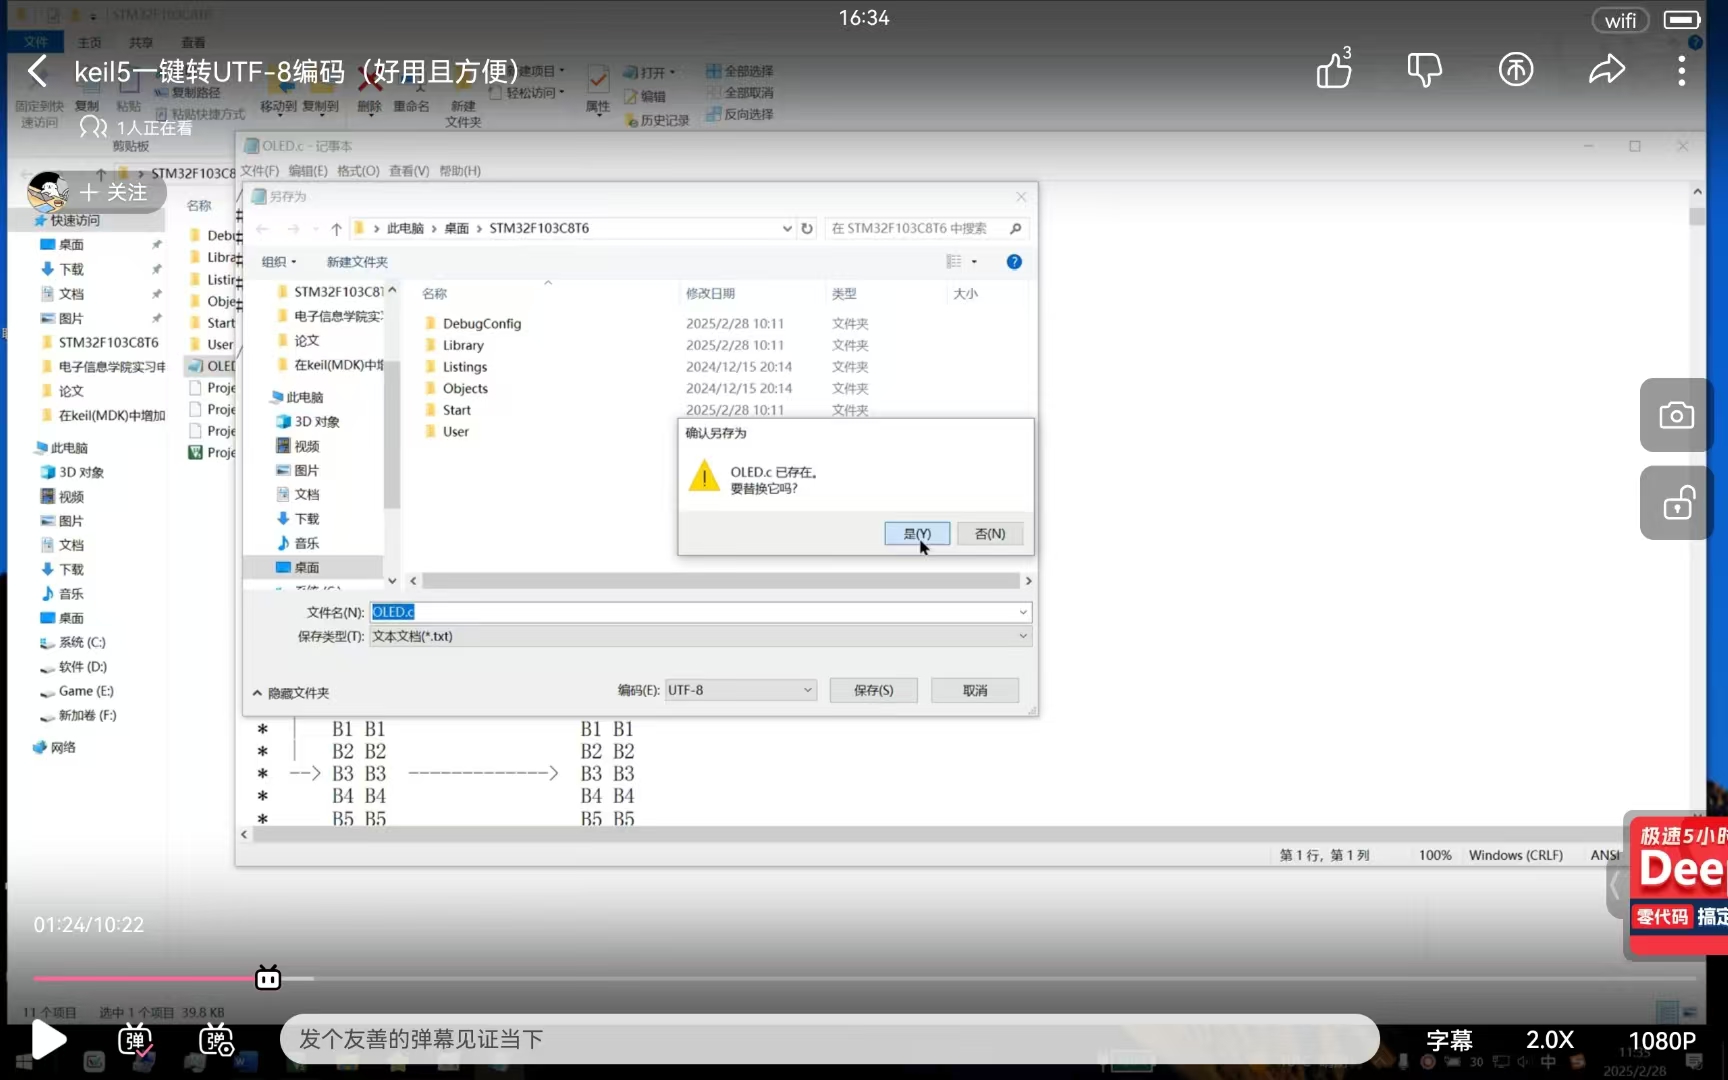Click 否(N) to decline replacement
The image size is (1728, 1080).
pyautogui.click(x=990, y=534)
